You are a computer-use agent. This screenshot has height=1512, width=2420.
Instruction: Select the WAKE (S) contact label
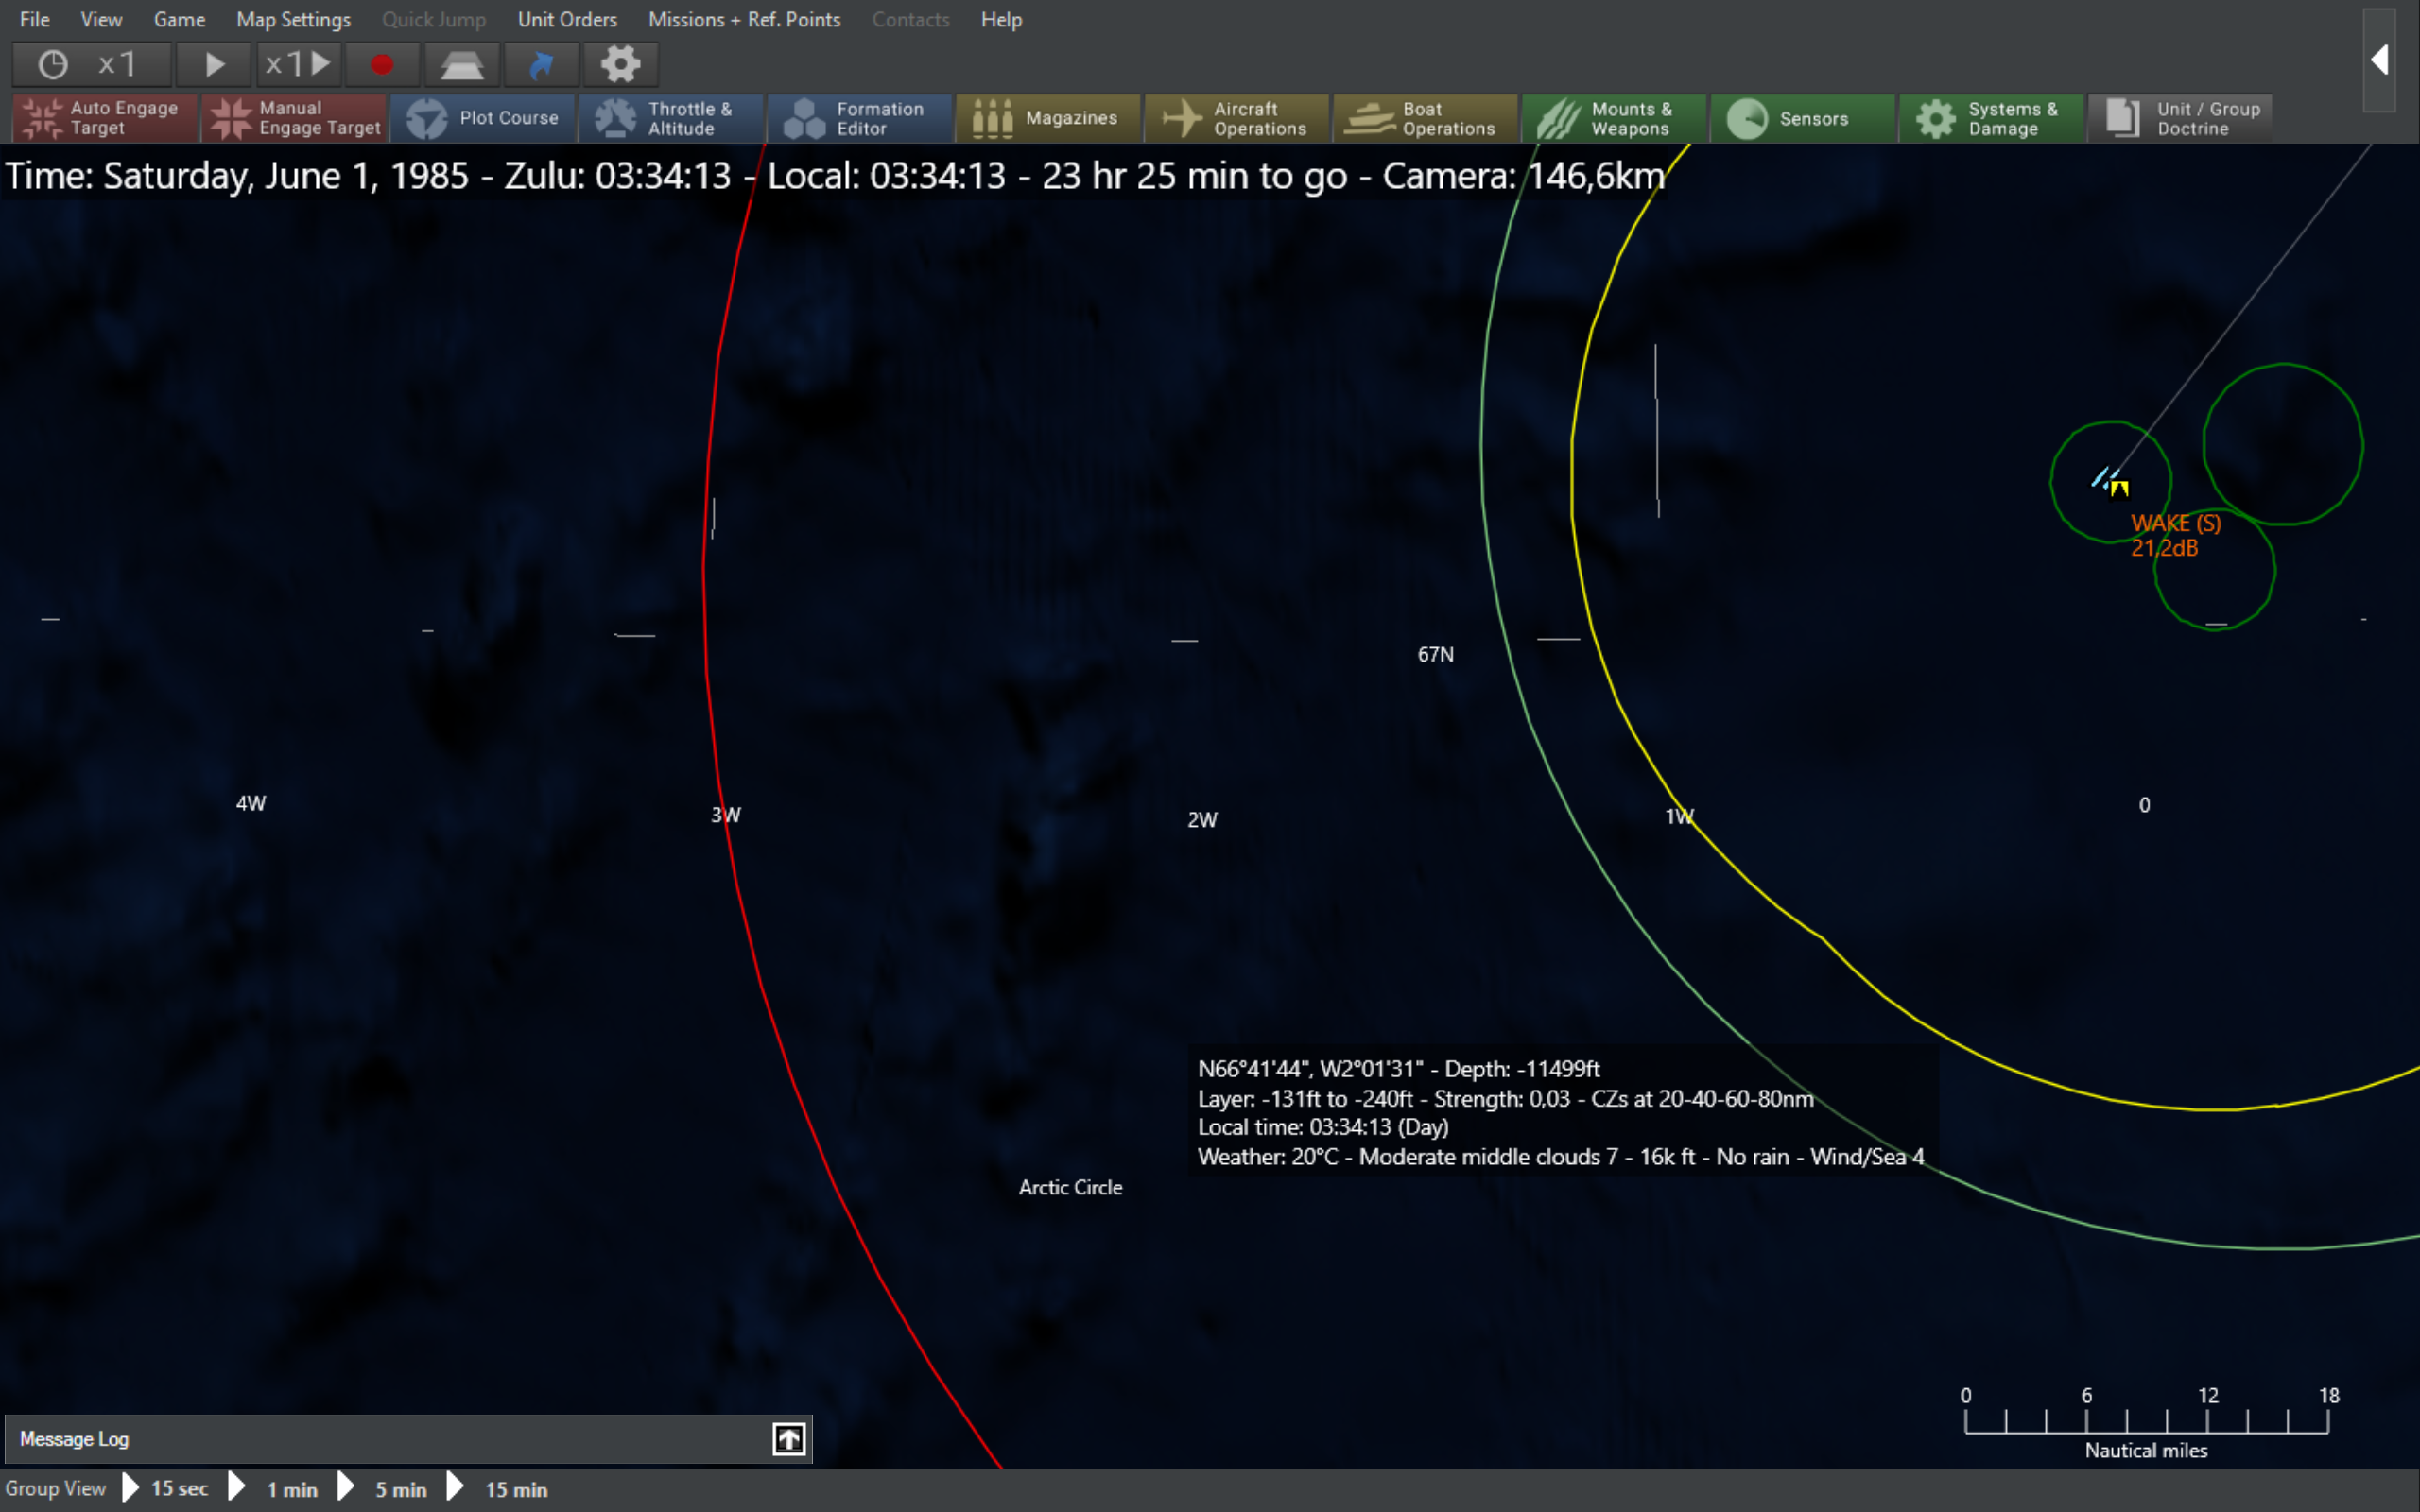coord(2175,523)
